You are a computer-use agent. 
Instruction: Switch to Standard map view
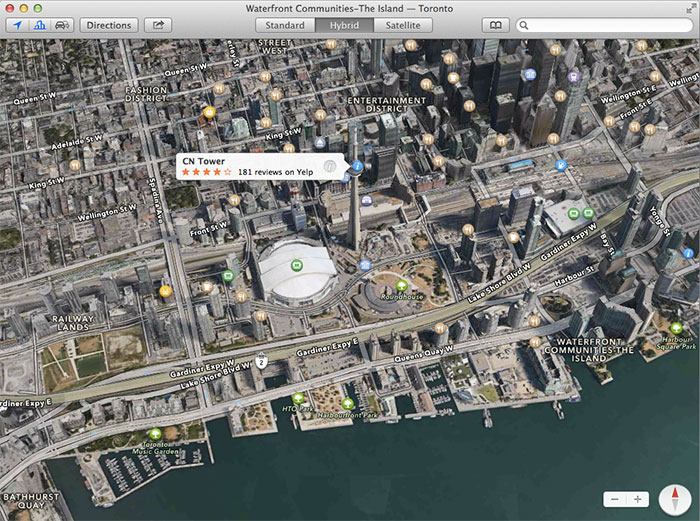286,25
